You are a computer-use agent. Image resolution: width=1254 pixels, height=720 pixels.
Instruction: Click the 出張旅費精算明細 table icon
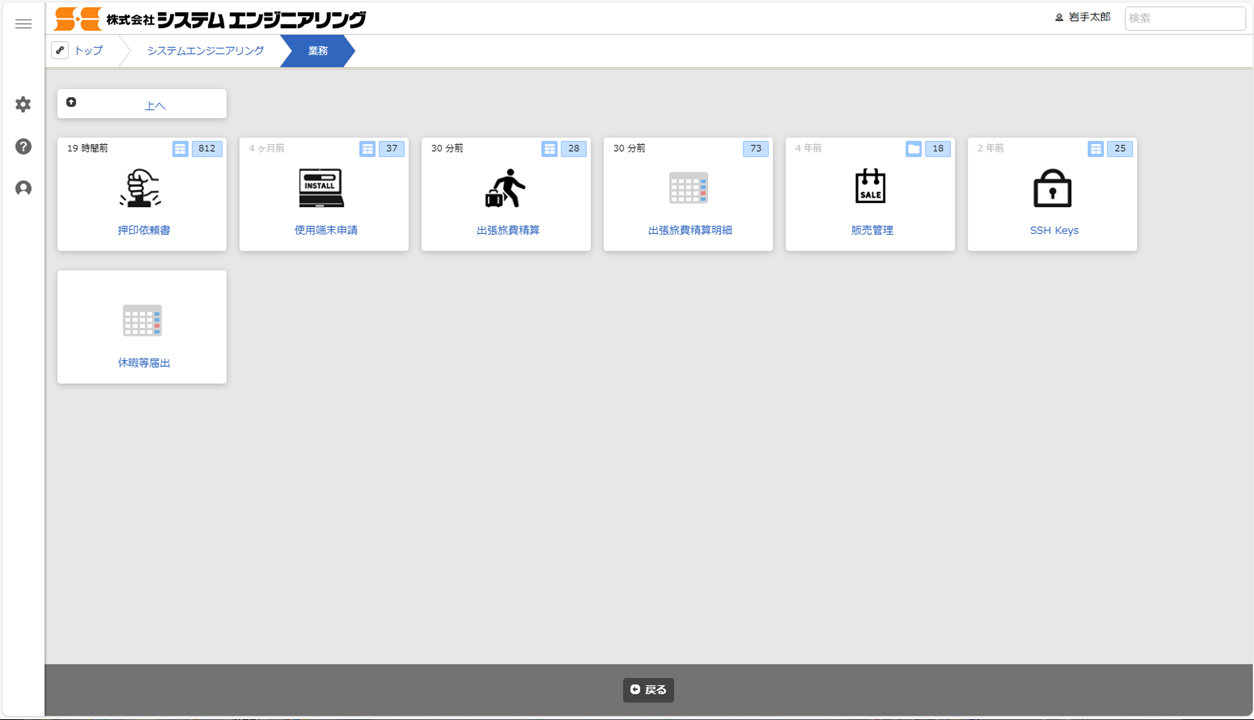click(x=688, y=188)
